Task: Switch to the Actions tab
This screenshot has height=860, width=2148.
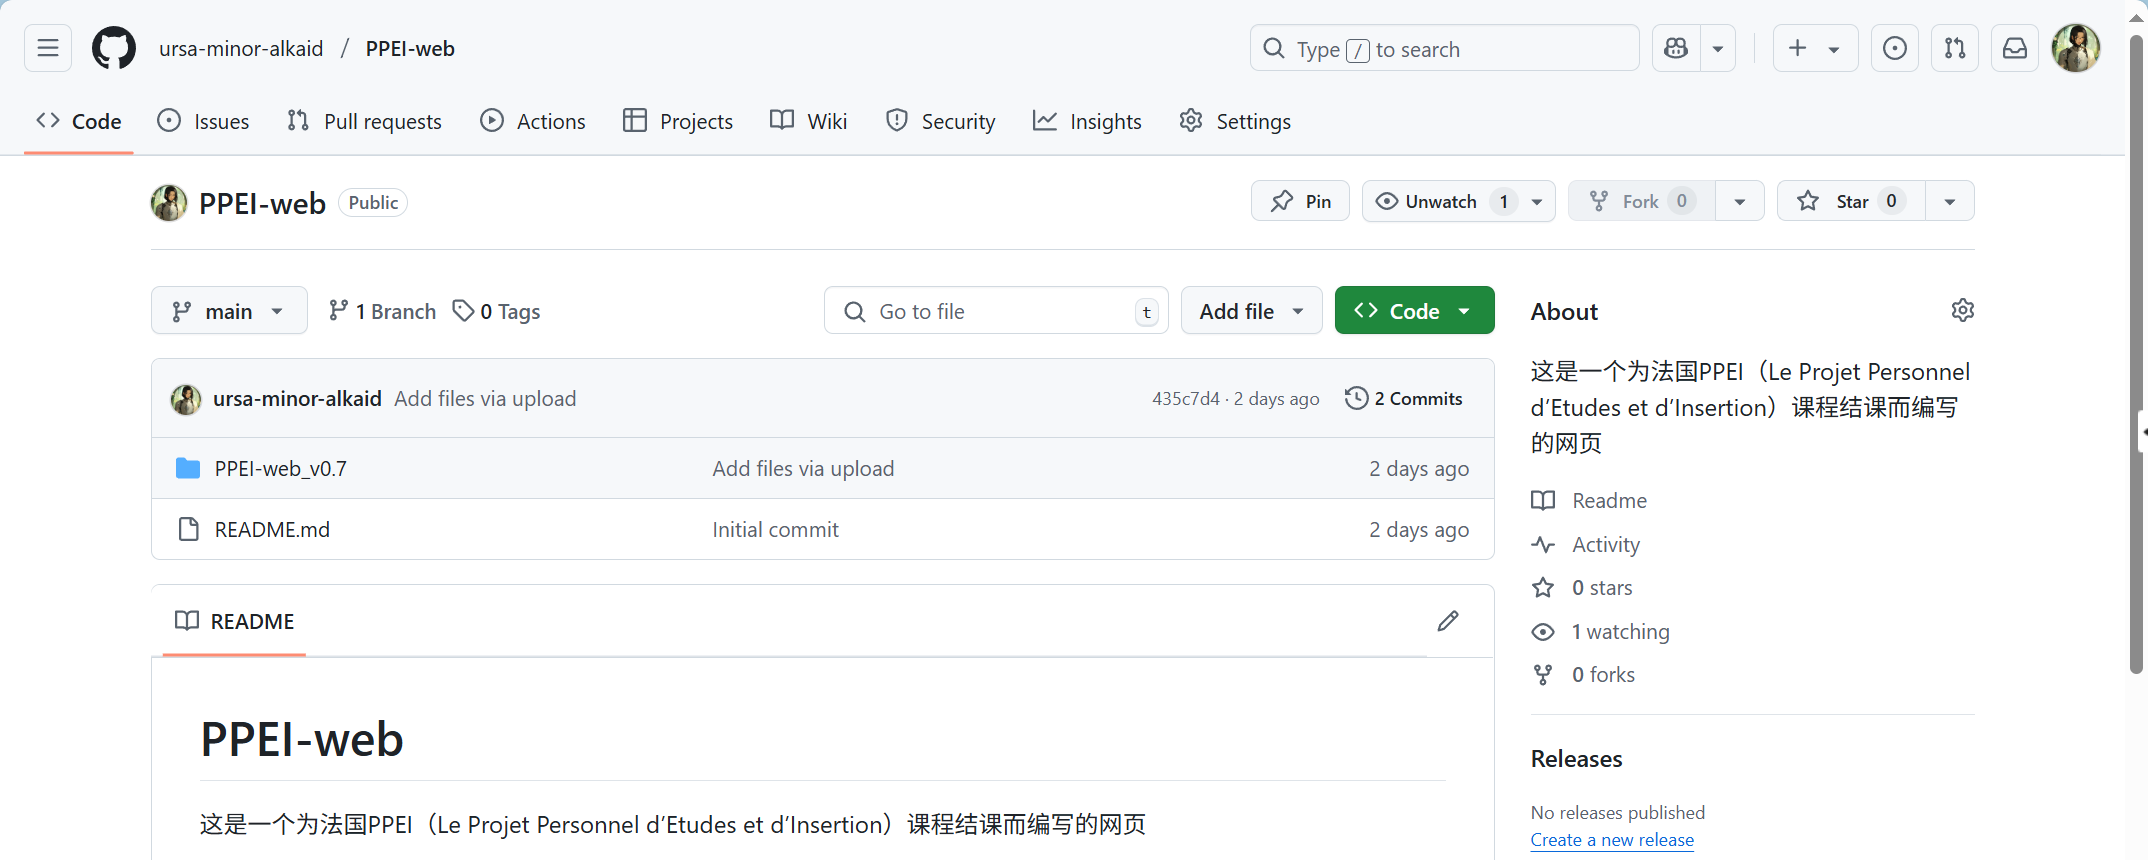Action: pyautogui.click(x=533, y=121)
